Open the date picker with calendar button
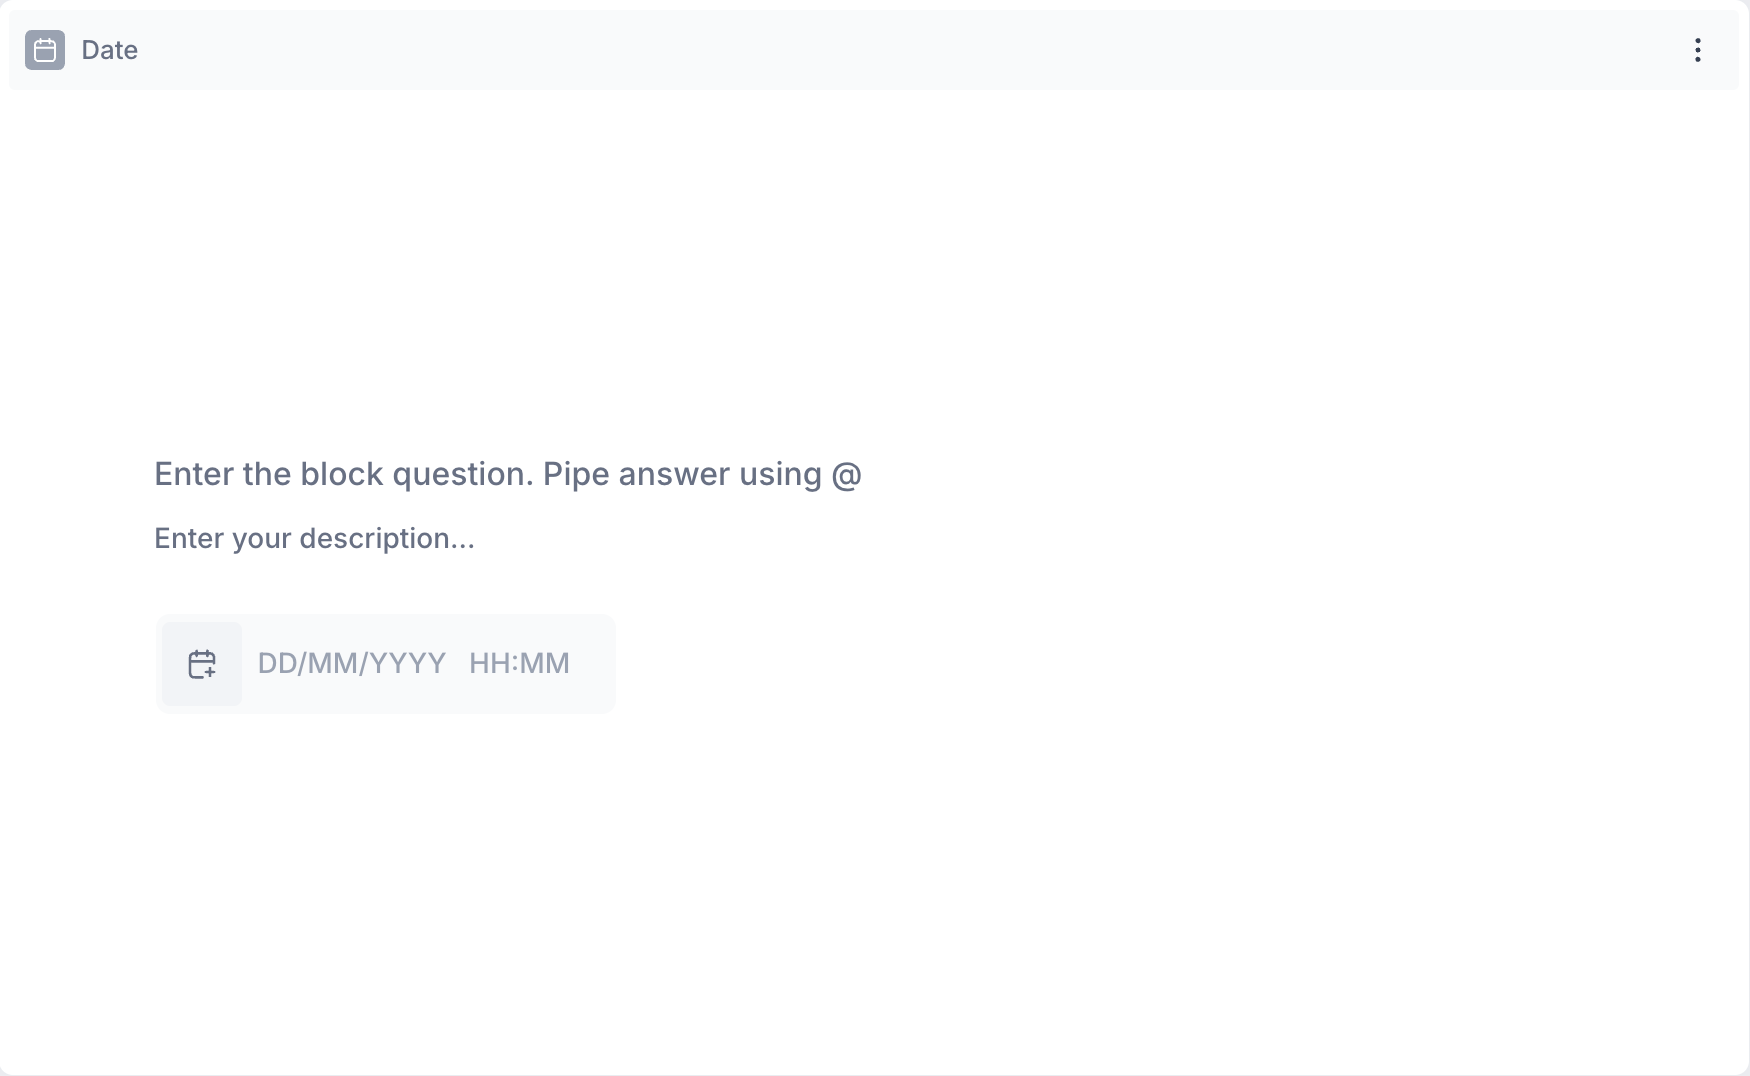This screenshot has height=1076, width=1750. click(x=202, y=664)
